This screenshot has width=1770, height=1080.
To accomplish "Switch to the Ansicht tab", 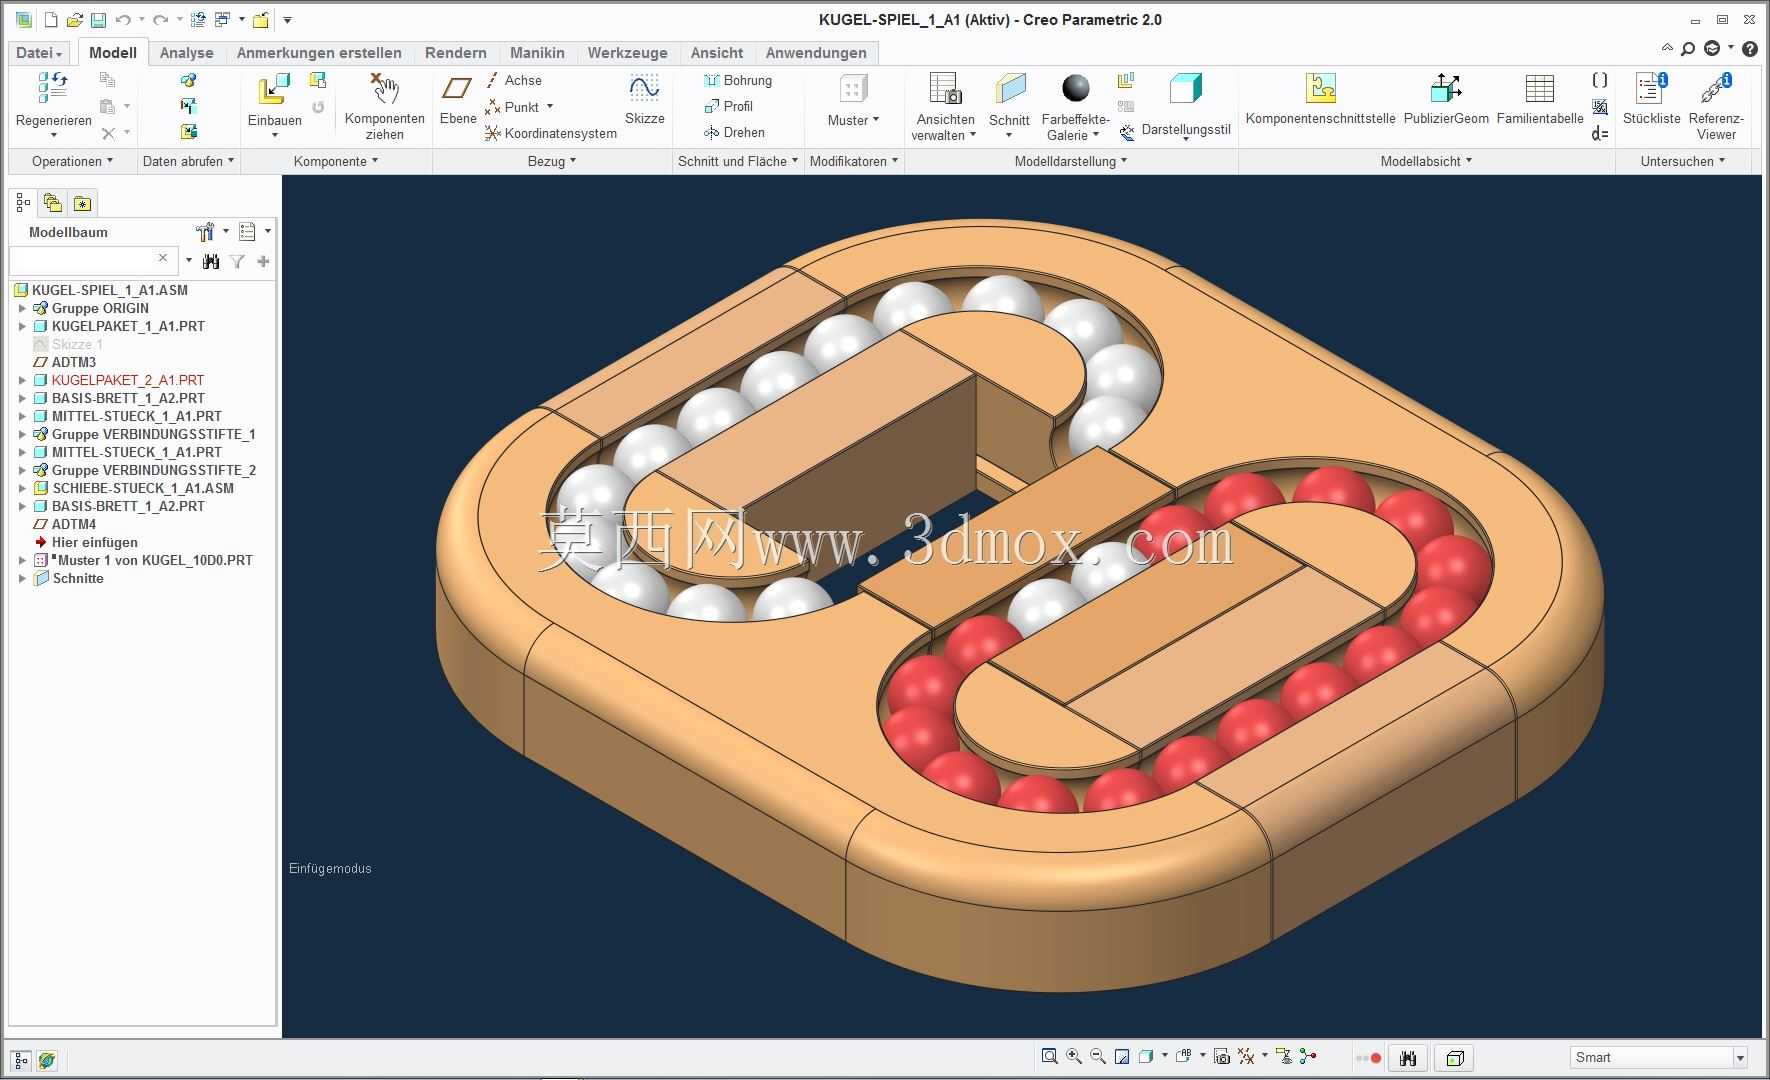I will pyautogui.click(x=717, y=53).
